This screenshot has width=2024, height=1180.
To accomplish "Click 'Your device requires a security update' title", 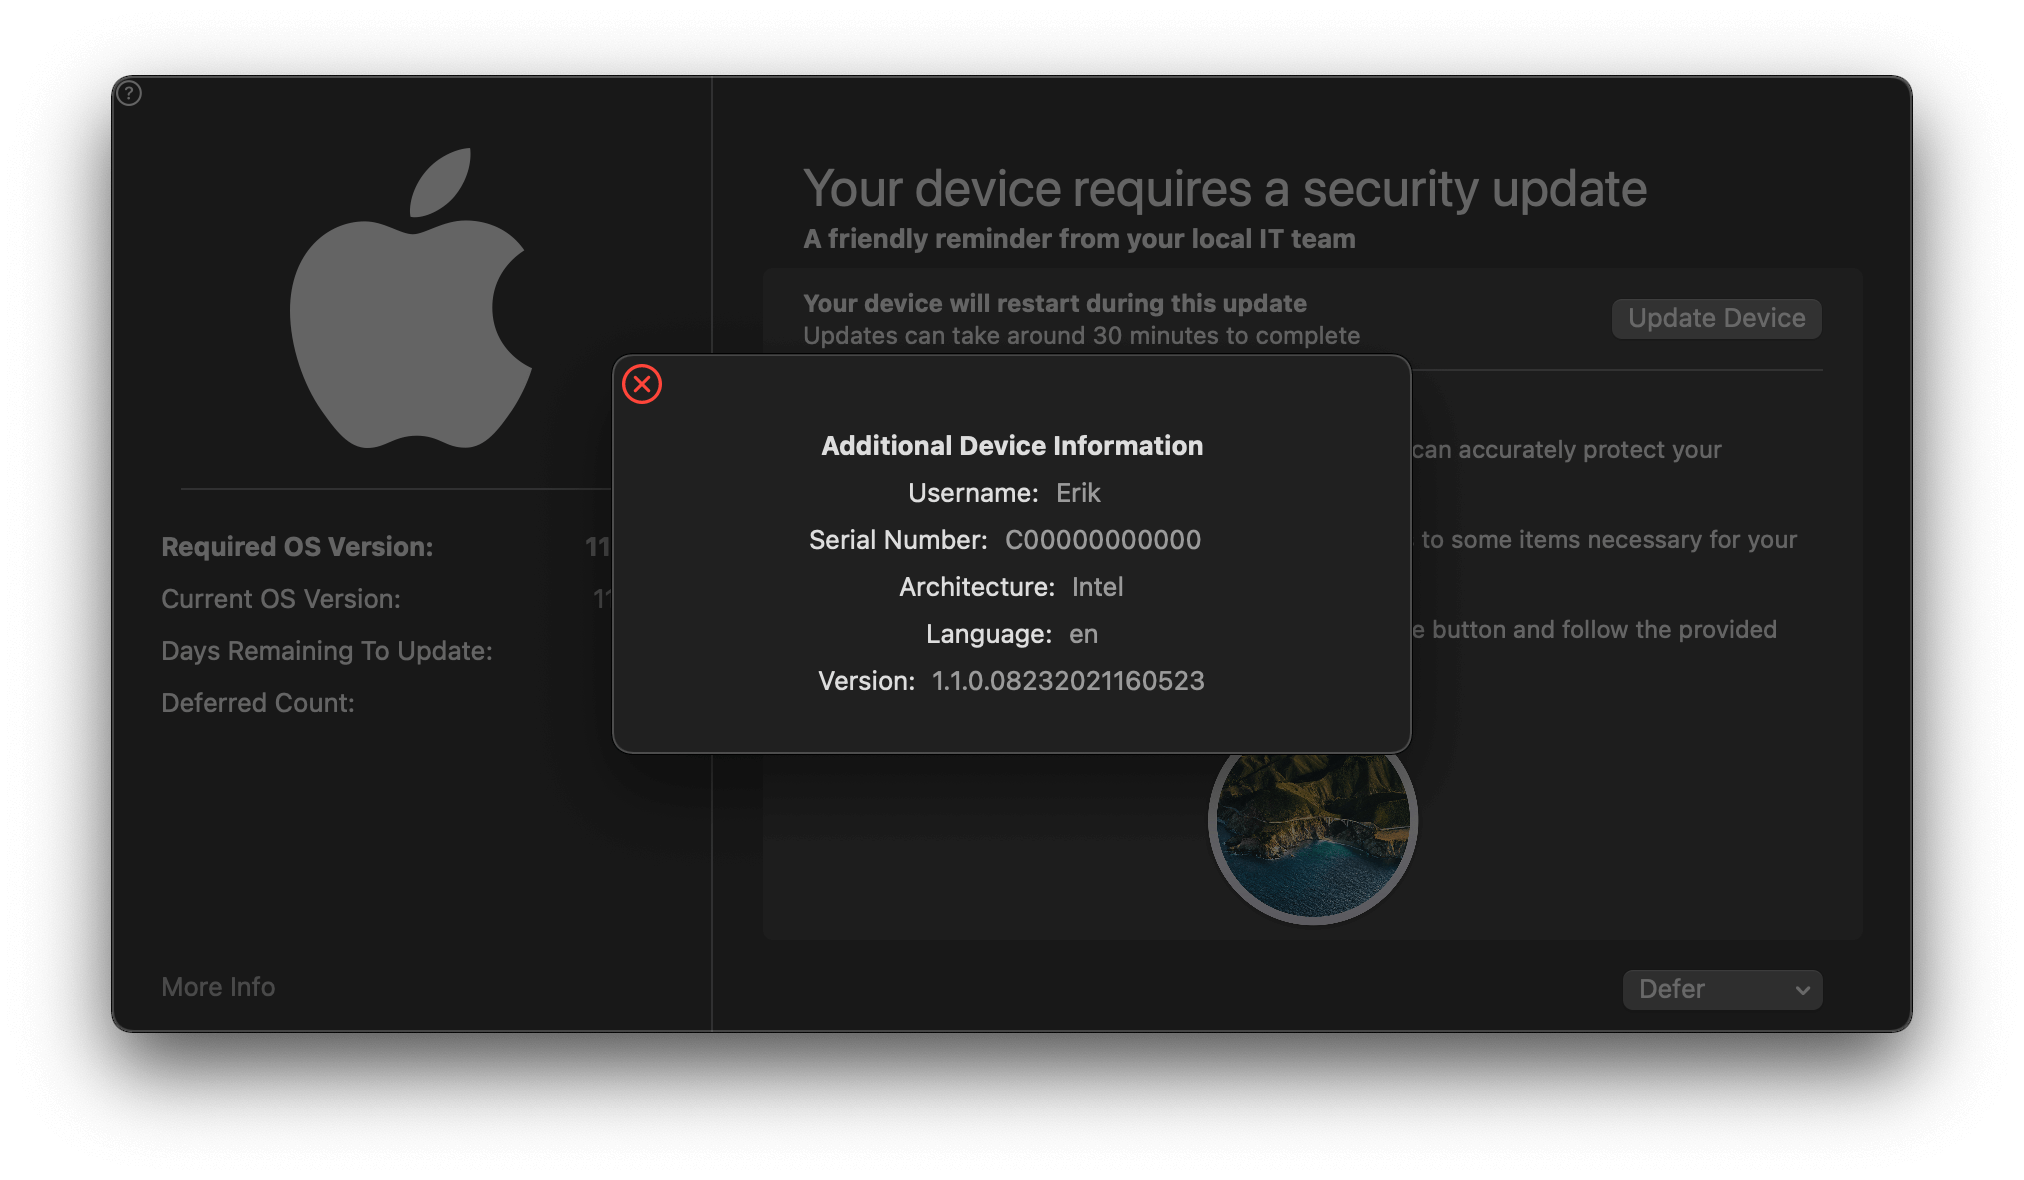I will 1225,188.
